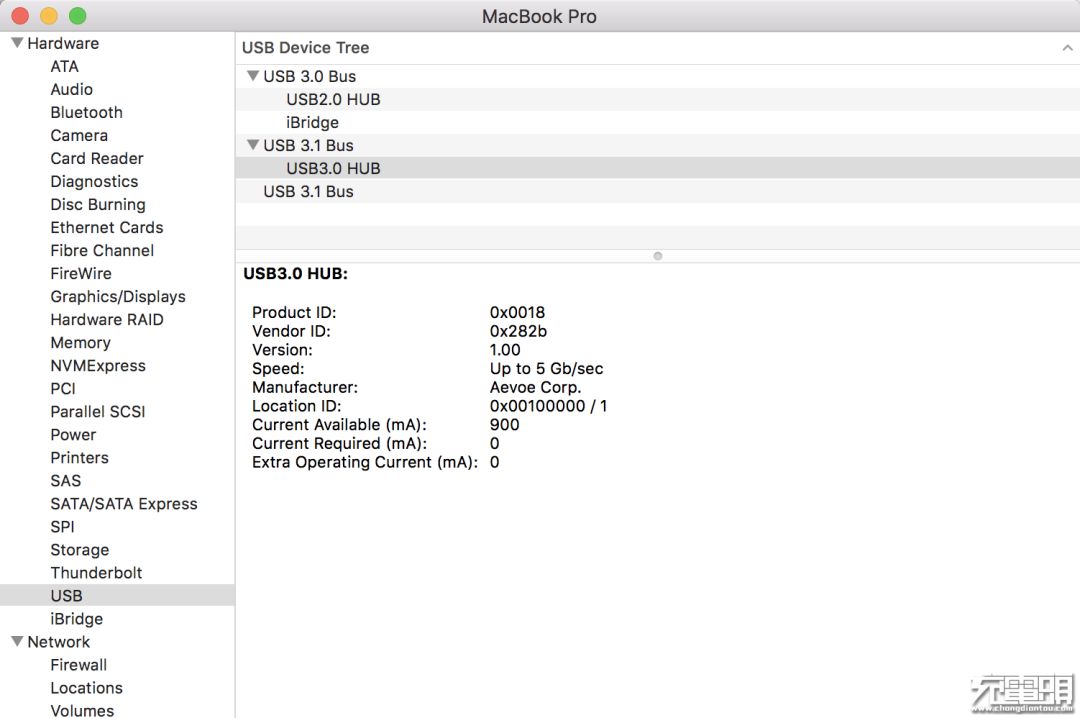Select Camera in the sidebar

click(x=79, y=135)
